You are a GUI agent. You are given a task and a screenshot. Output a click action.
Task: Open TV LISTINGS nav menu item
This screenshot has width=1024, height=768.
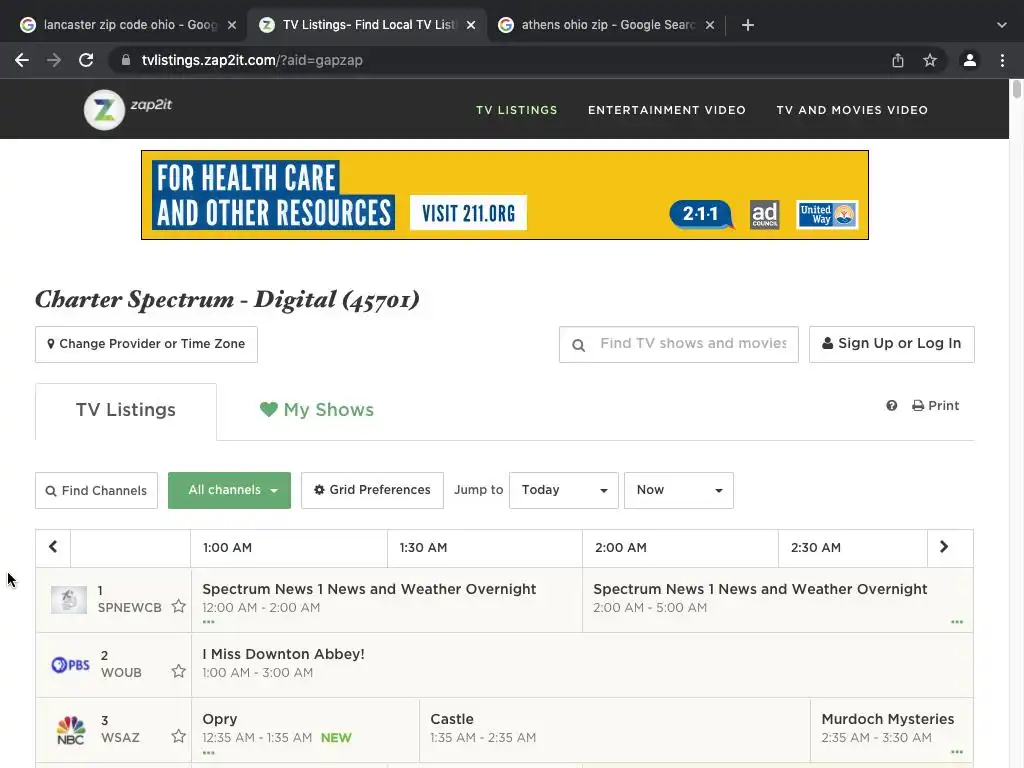click(517, 110)
